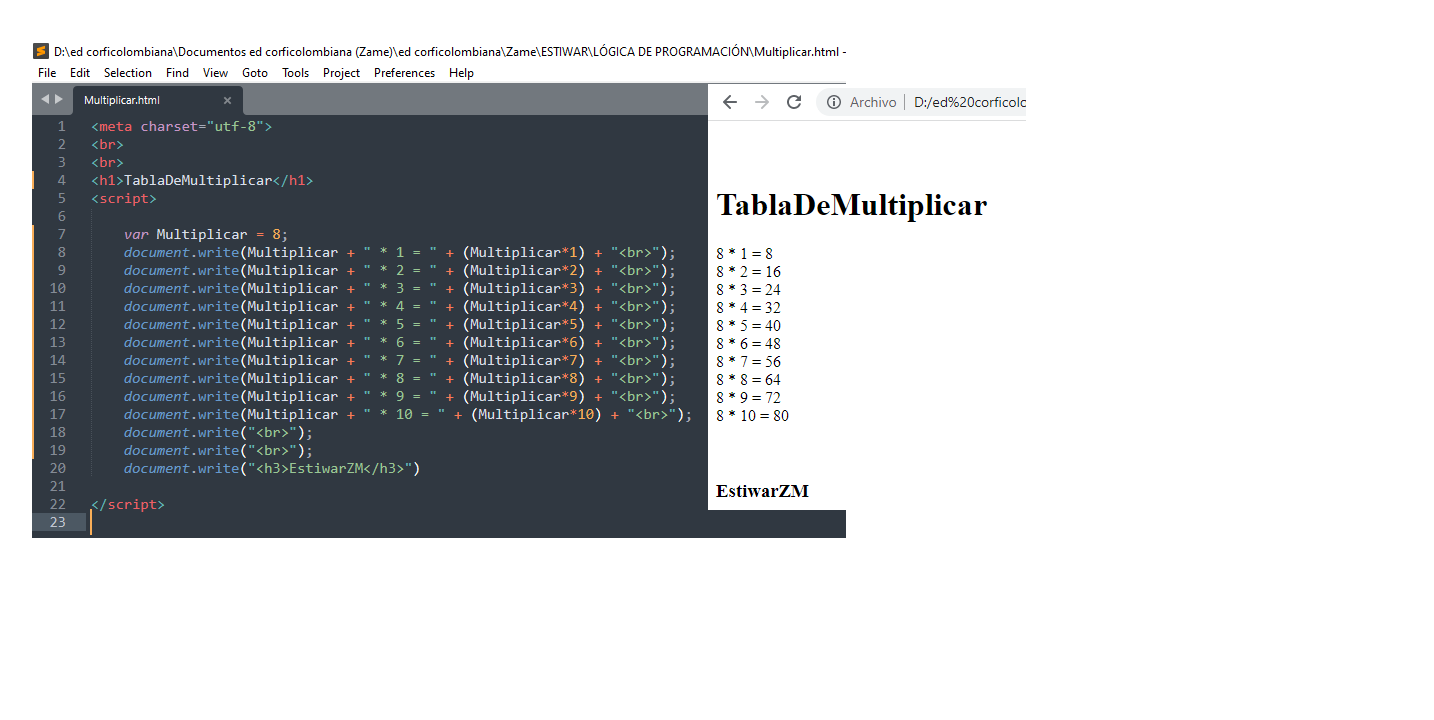The image size is (1434, 720).
Task: Click the TablaDeMultiplicar heading in browser
Action: tap(852, 205)
